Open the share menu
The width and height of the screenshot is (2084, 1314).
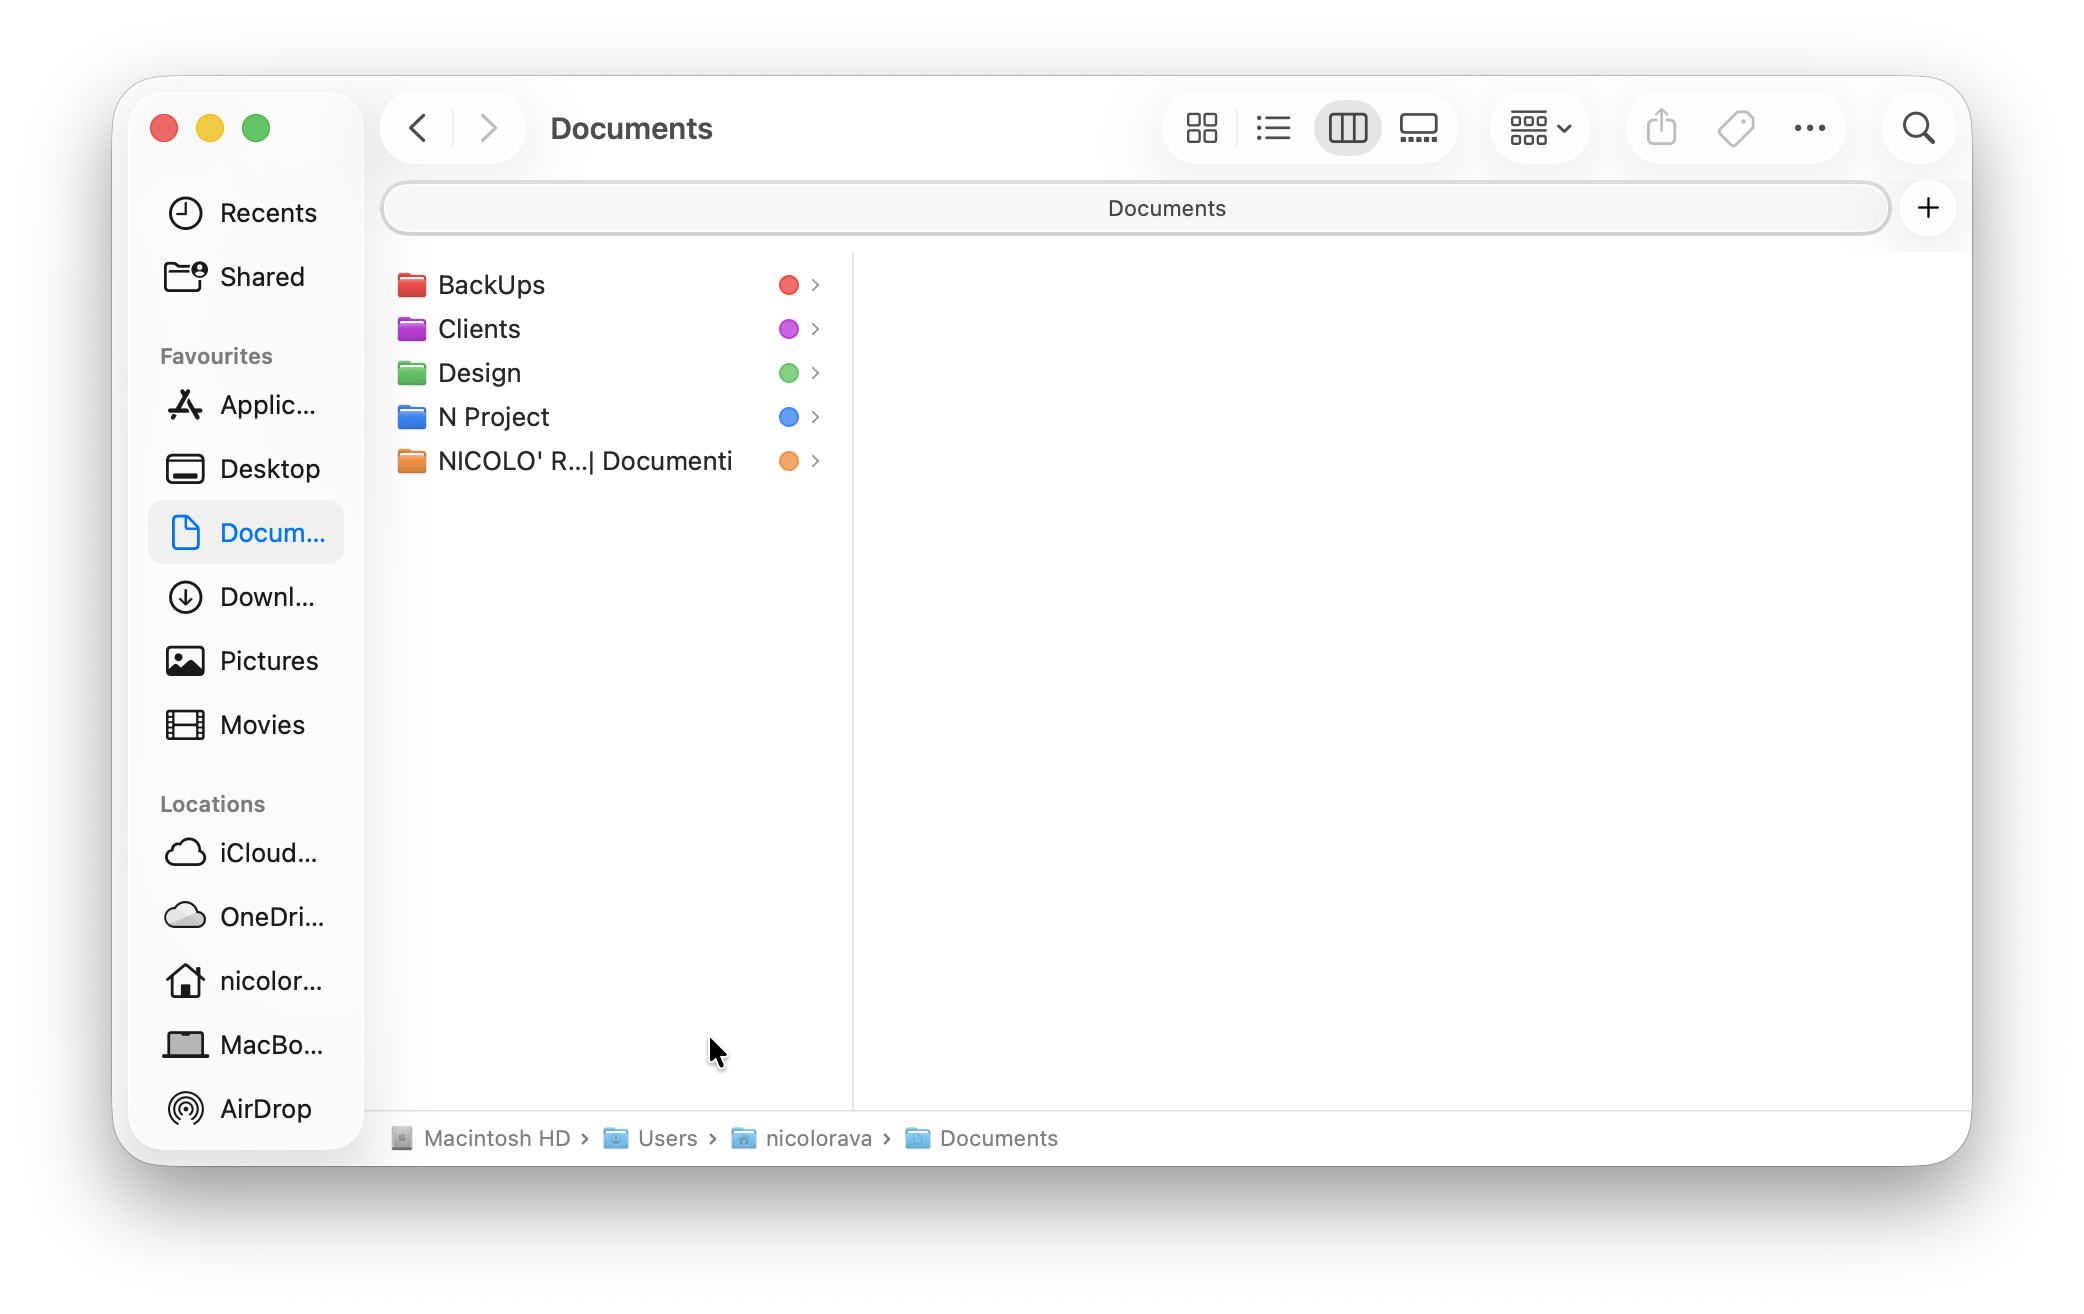click(x=1660, y=128)
